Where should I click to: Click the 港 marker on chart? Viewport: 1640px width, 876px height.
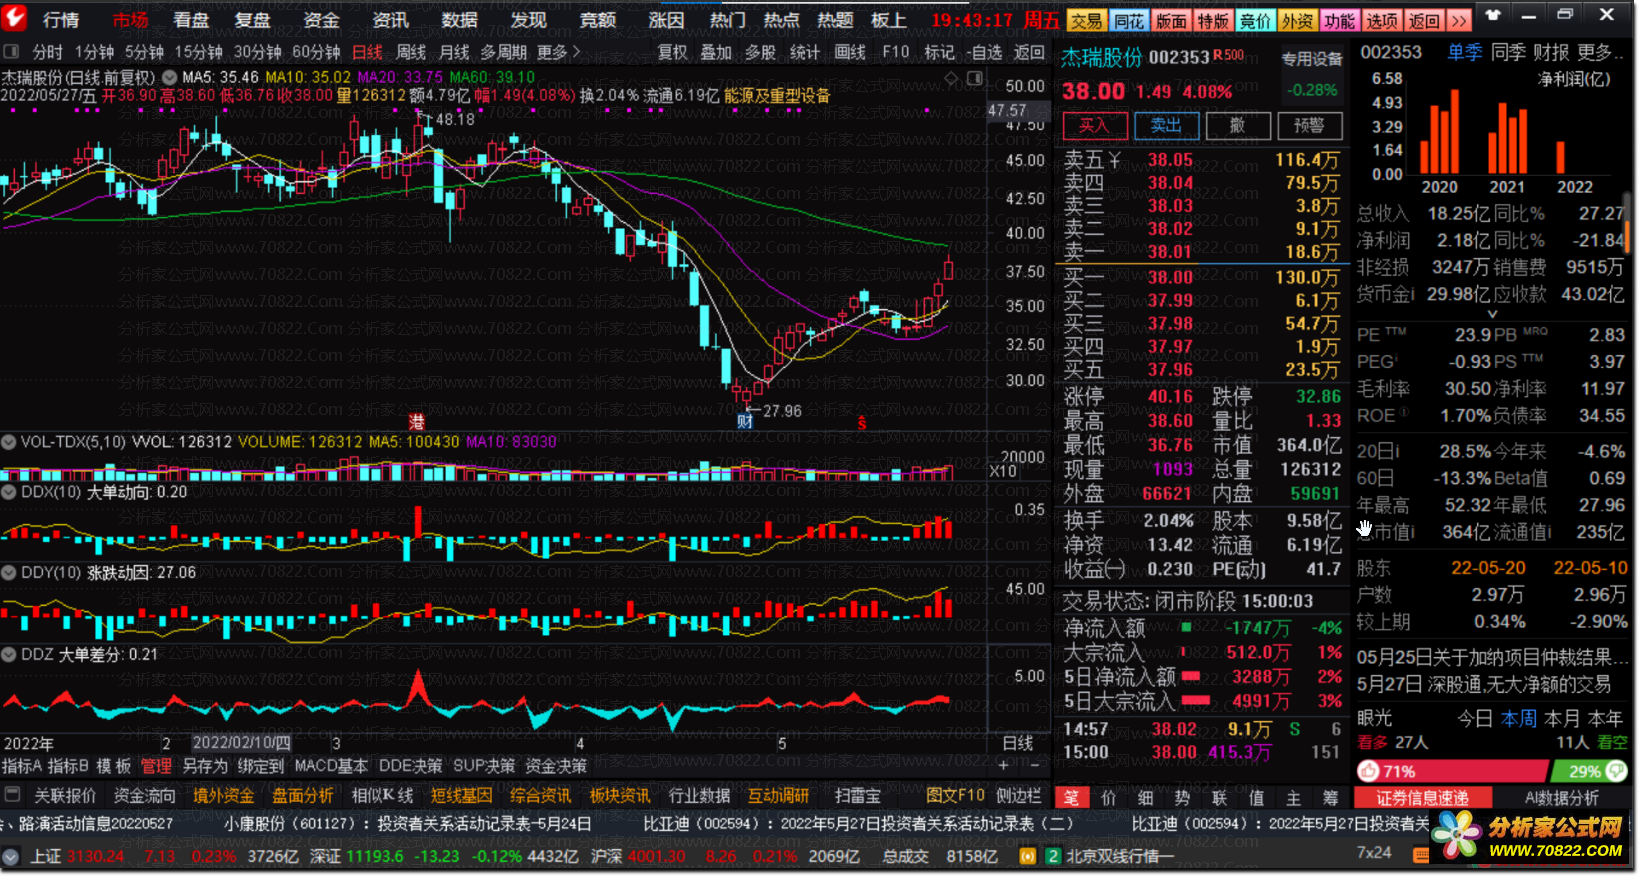[x=417, y=423]
